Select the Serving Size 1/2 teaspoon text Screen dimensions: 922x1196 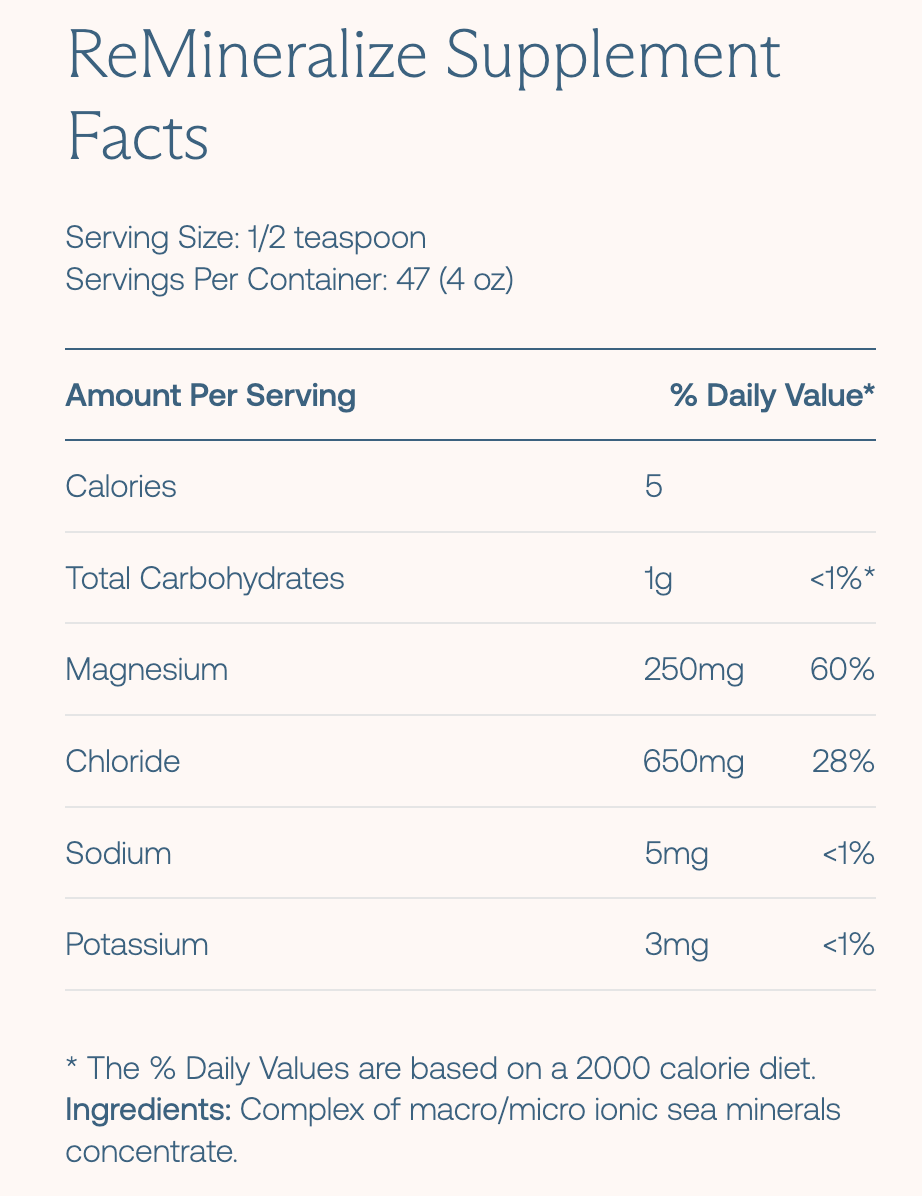(246, 238)
